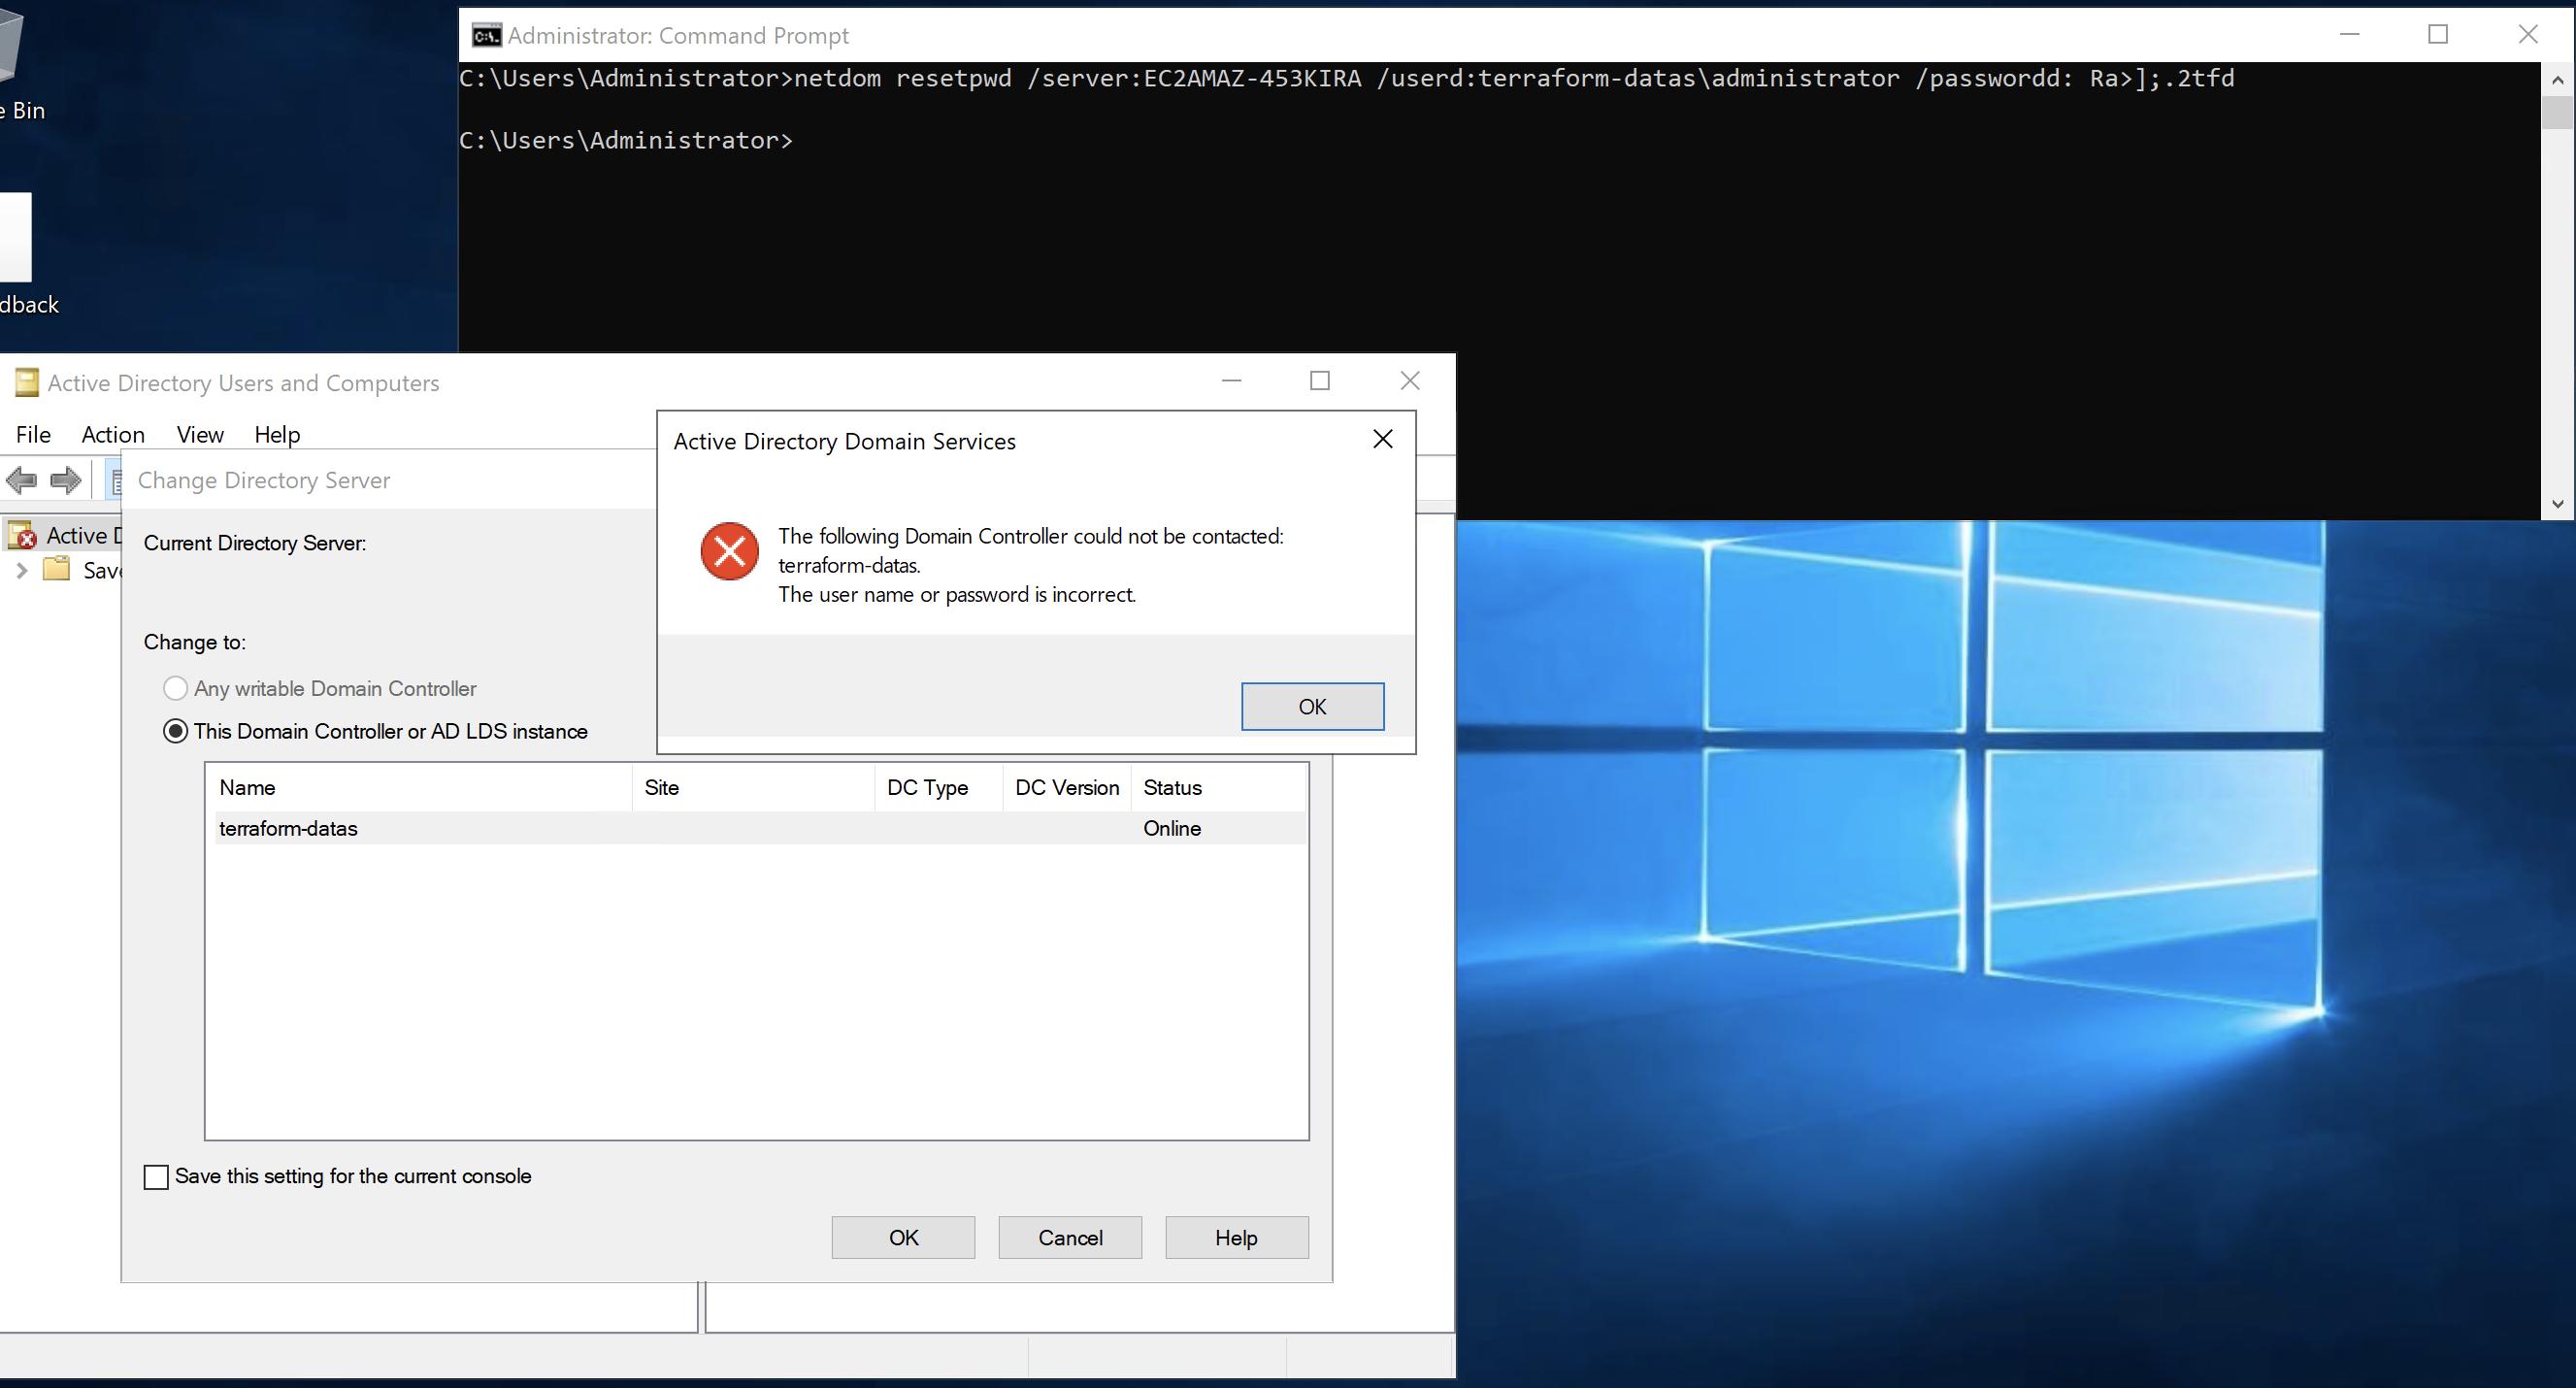Close the Active Directory Domain Services dialog
This screenshot has height=1388, width=2576.
pyautogui.click(x=1382, y=439)
